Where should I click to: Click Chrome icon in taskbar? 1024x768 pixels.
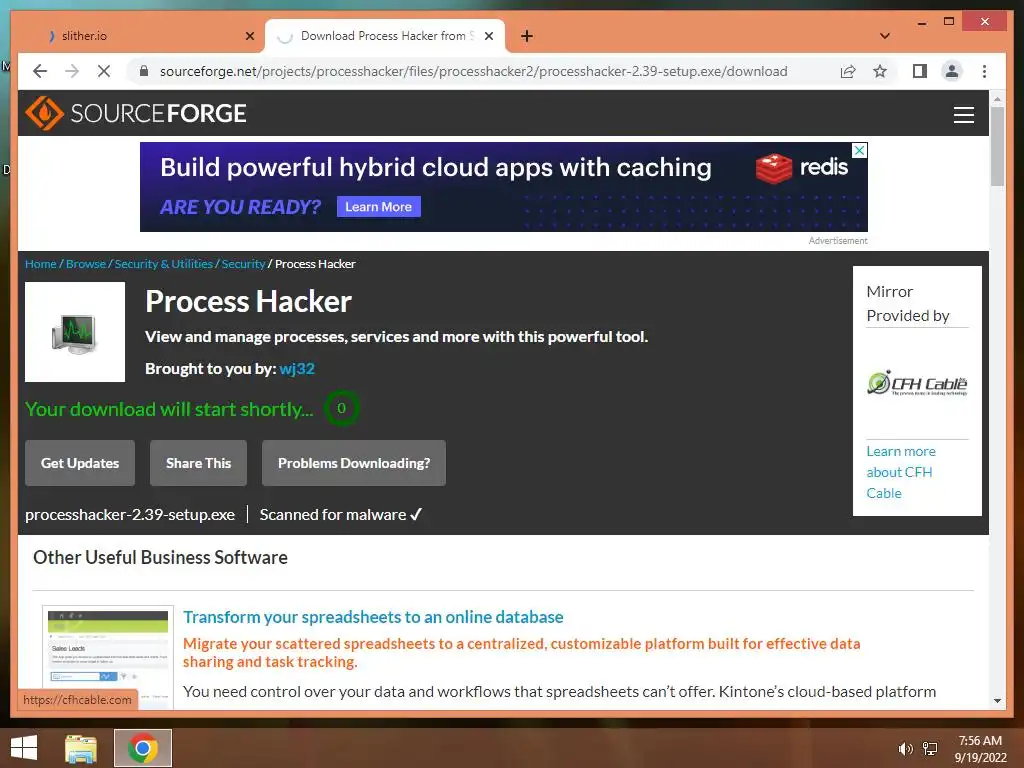(x=143, y=748)
